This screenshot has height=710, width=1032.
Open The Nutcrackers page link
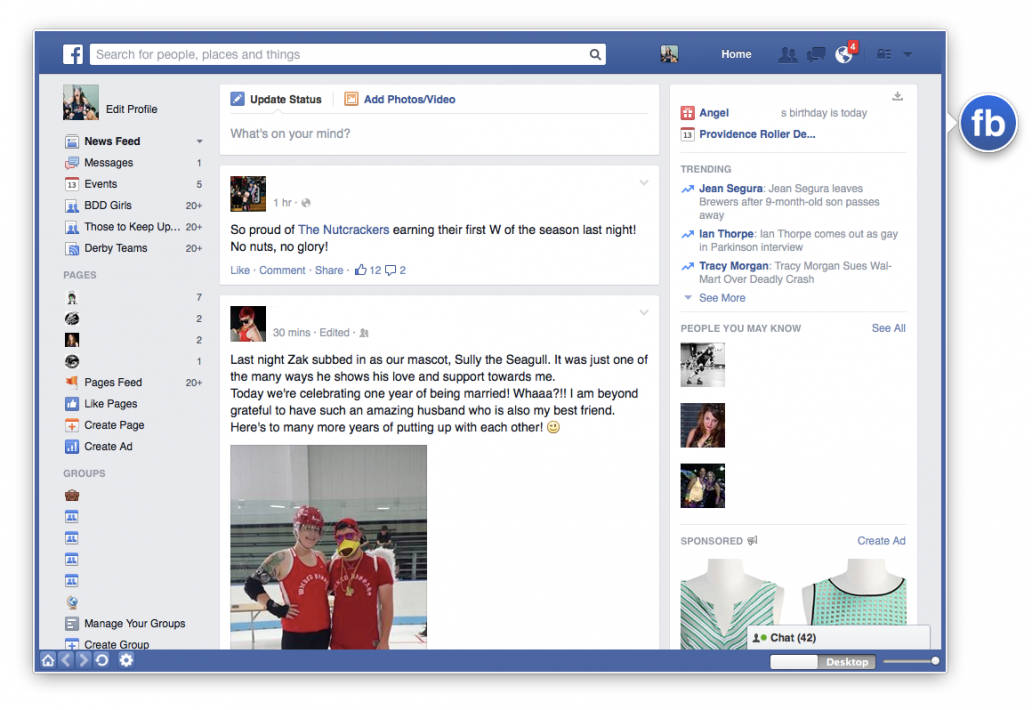(x=343, y=230)
